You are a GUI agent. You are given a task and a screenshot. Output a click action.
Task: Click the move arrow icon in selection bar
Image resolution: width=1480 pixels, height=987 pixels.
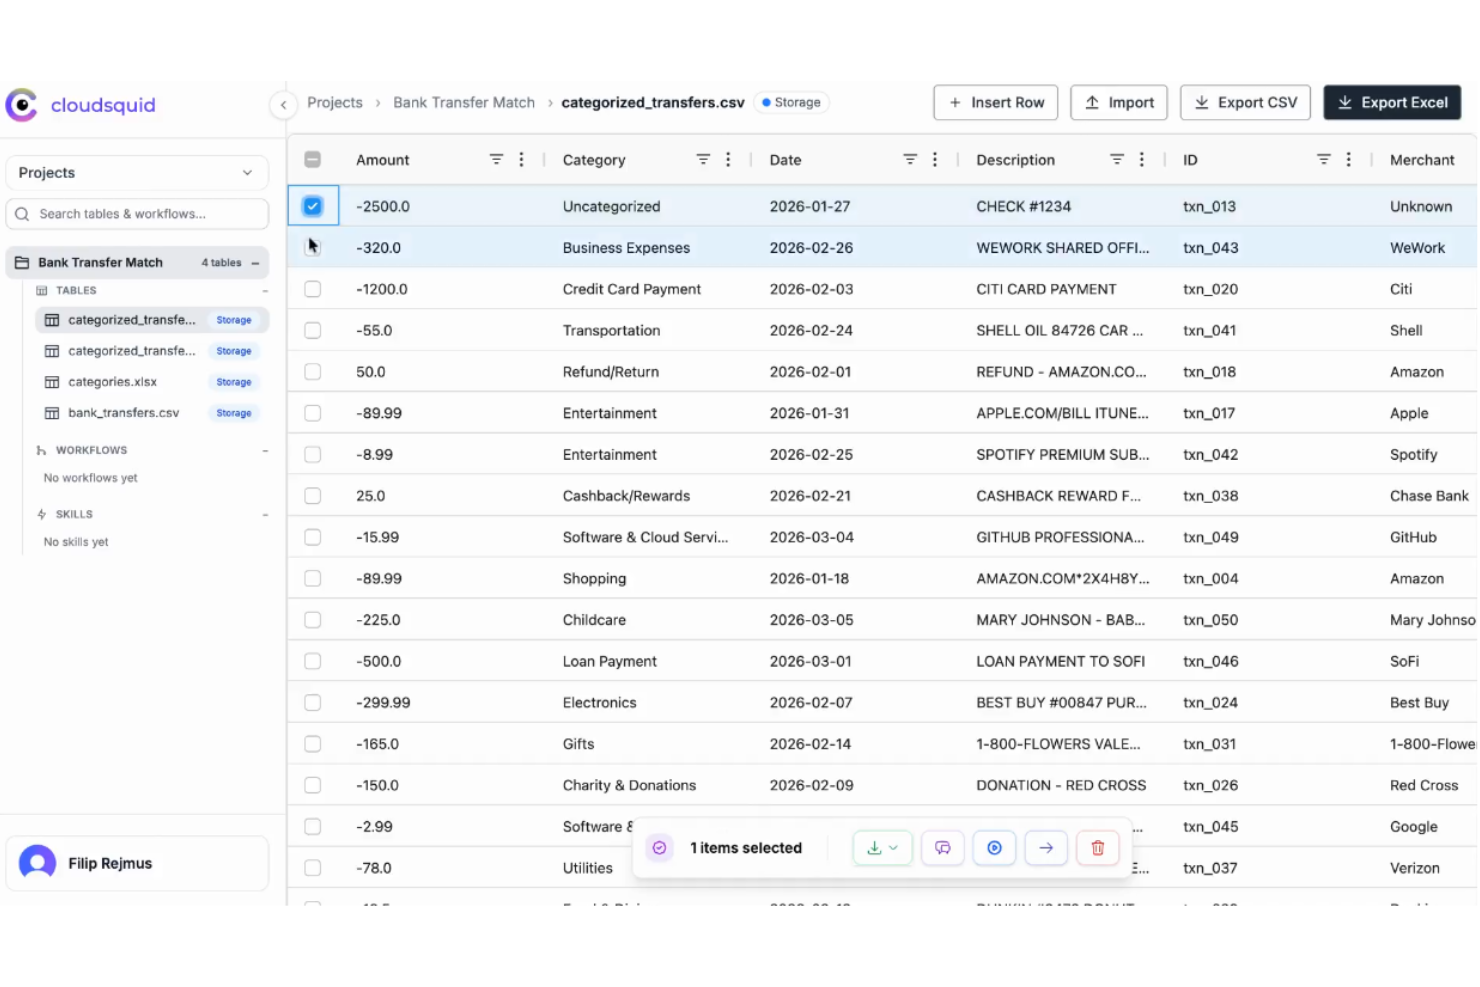pyautogui.click(x=1046, y=848)
